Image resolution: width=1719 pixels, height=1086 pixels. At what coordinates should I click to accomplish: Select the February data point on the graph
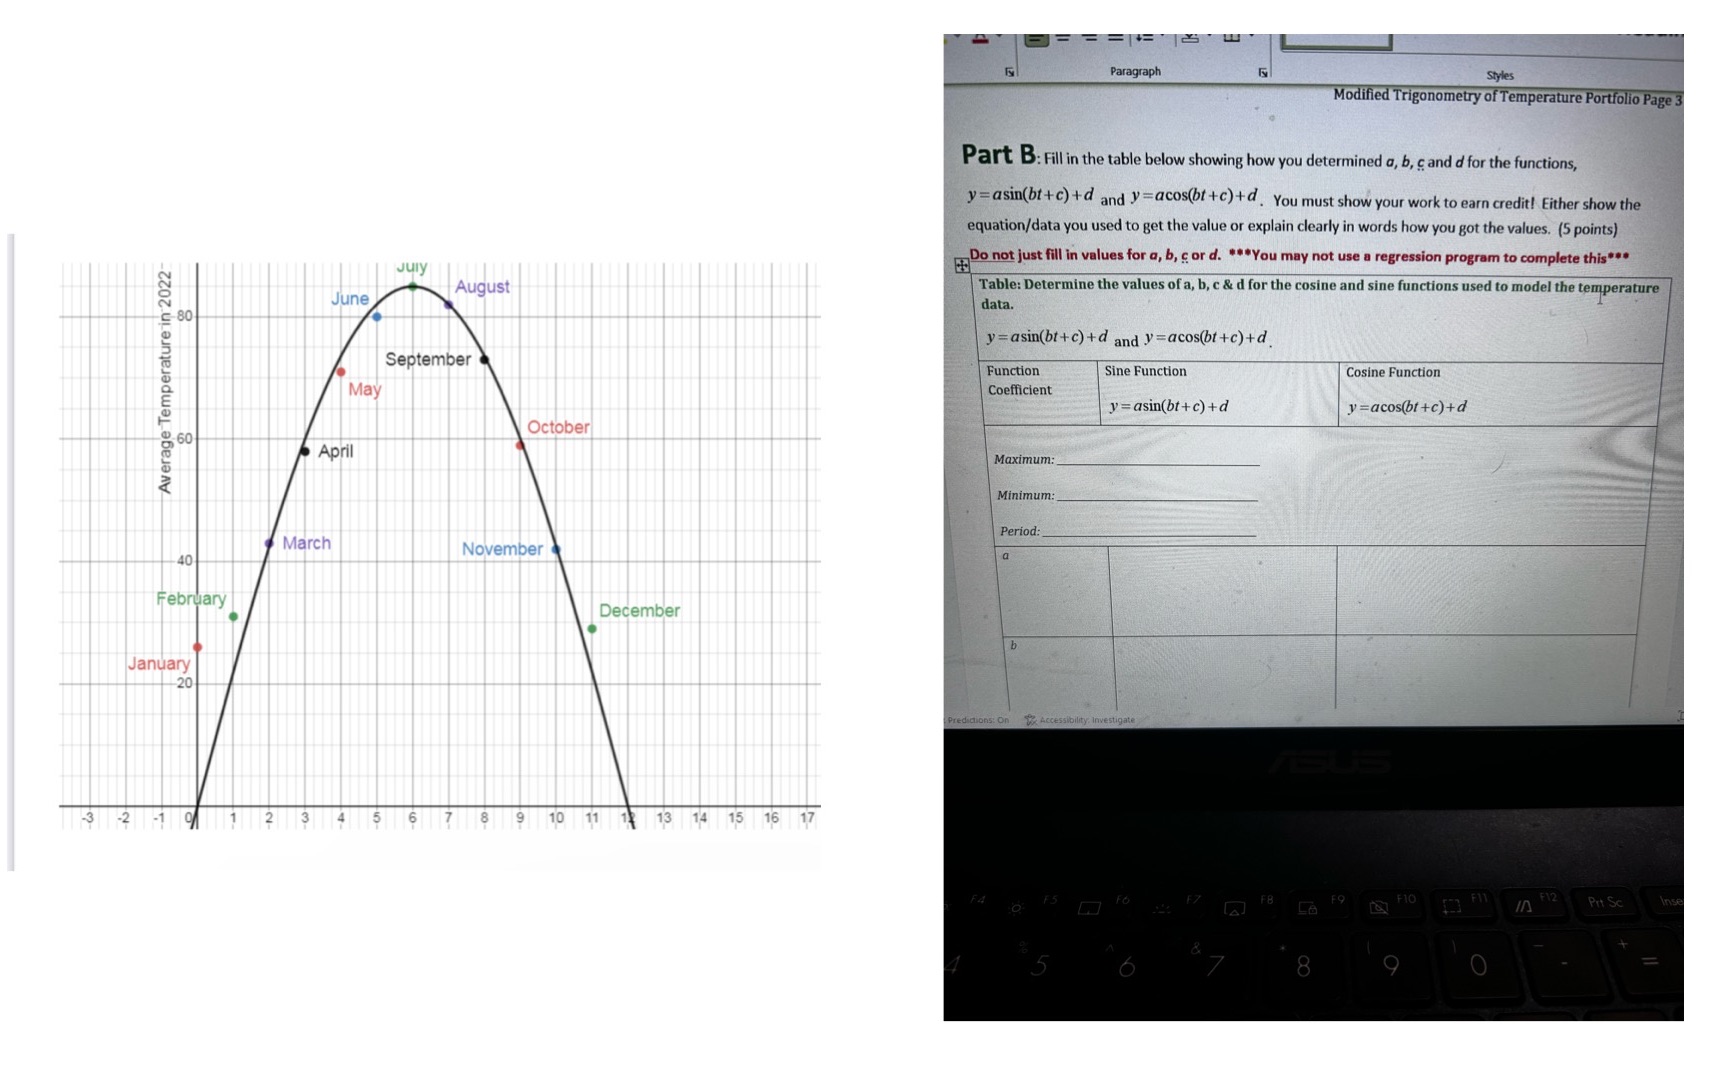click(233, 617)
